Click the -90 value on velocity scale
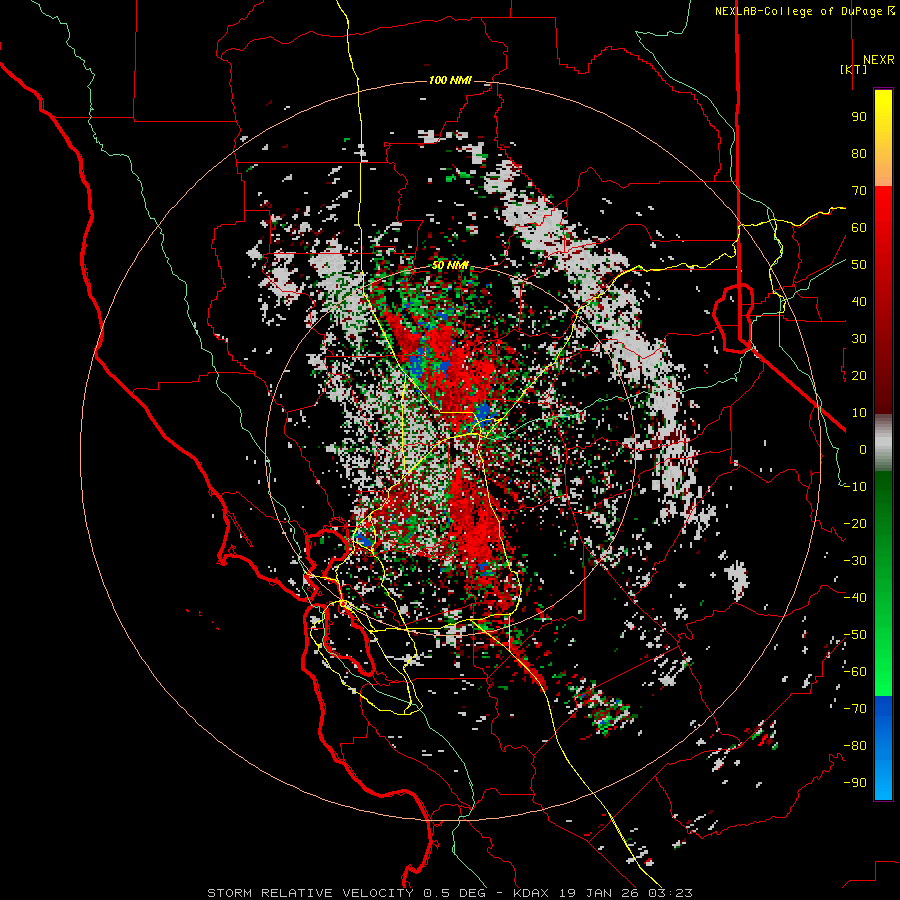 coord(855,783)
